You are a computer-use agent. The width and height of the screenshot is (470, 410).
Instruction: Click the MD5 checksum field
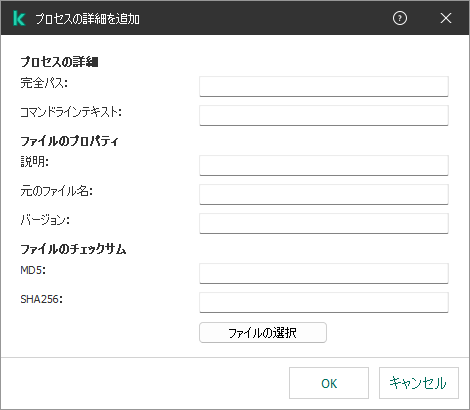point(324,273)
